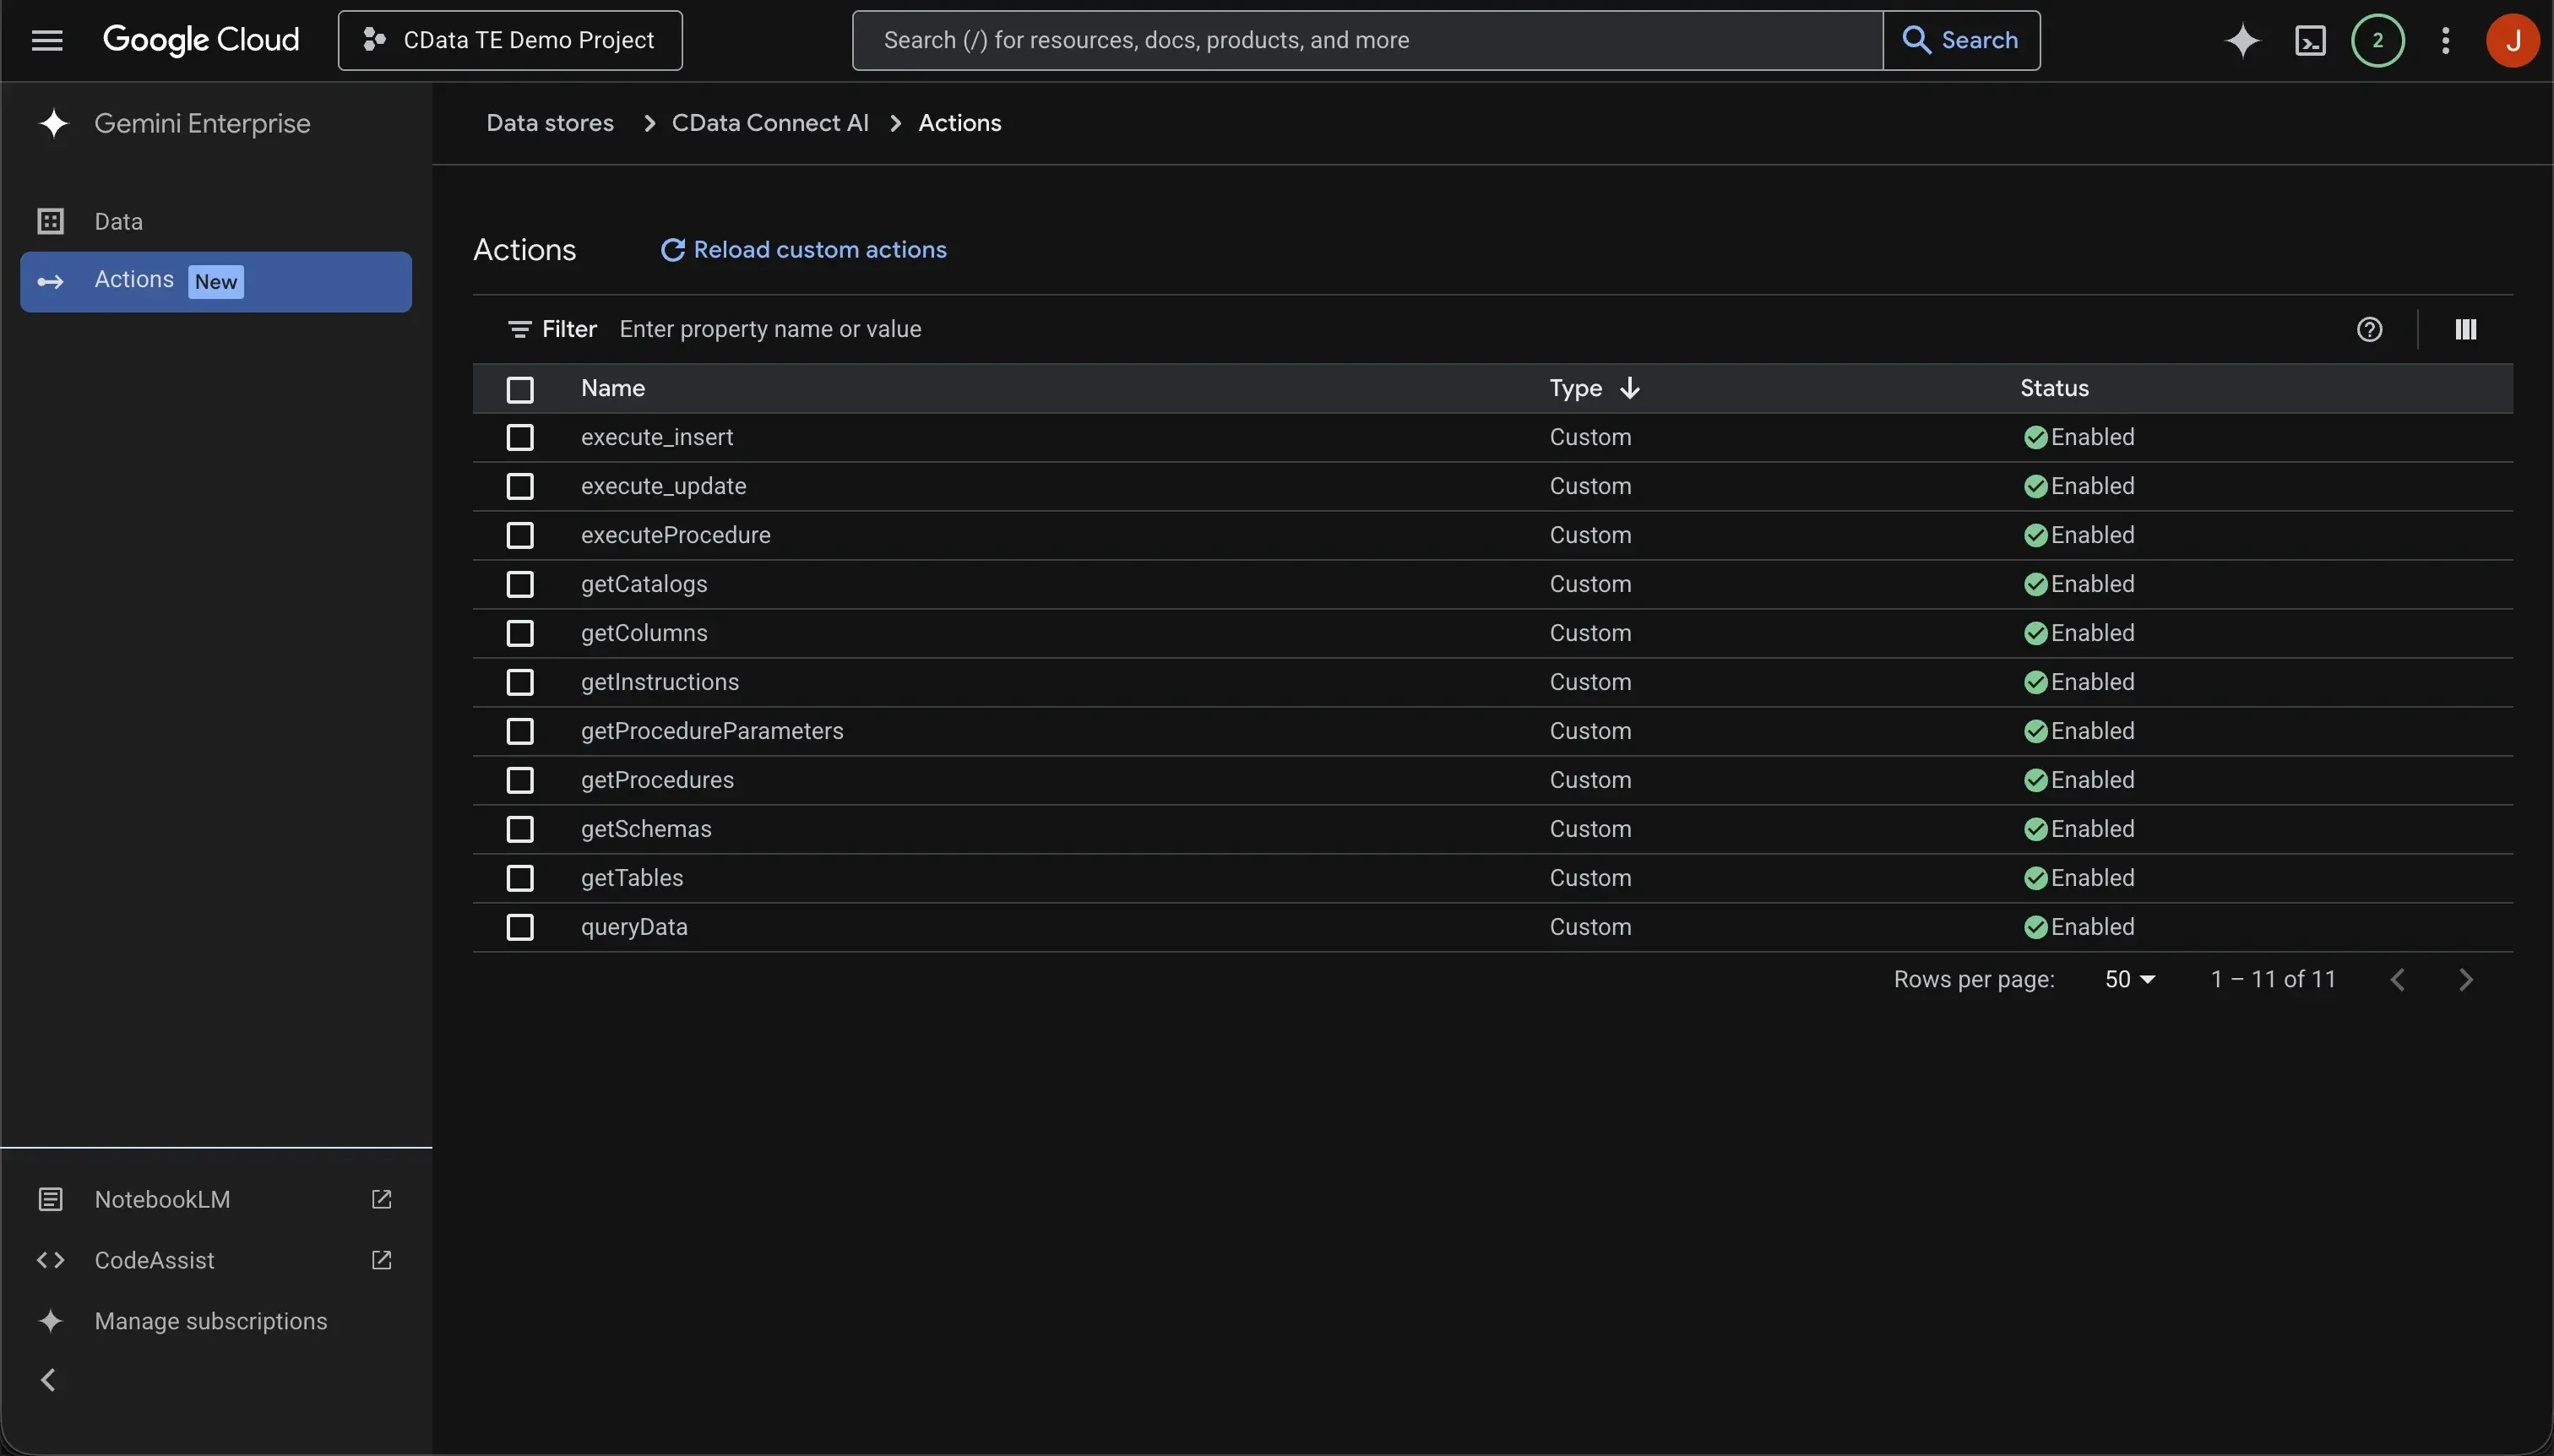Open the CData TE Demo Project selector
This screenshot has height=1456, width=2554.
pos(510,40)
